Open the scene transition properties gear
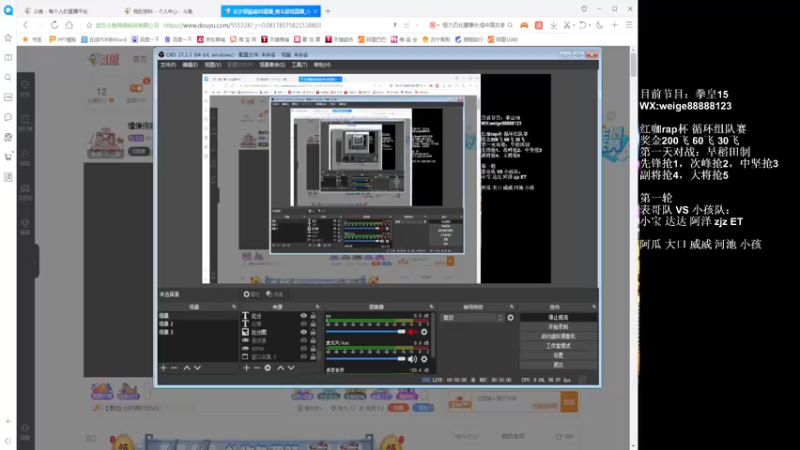The image size is (800, 450). [510, 318]
